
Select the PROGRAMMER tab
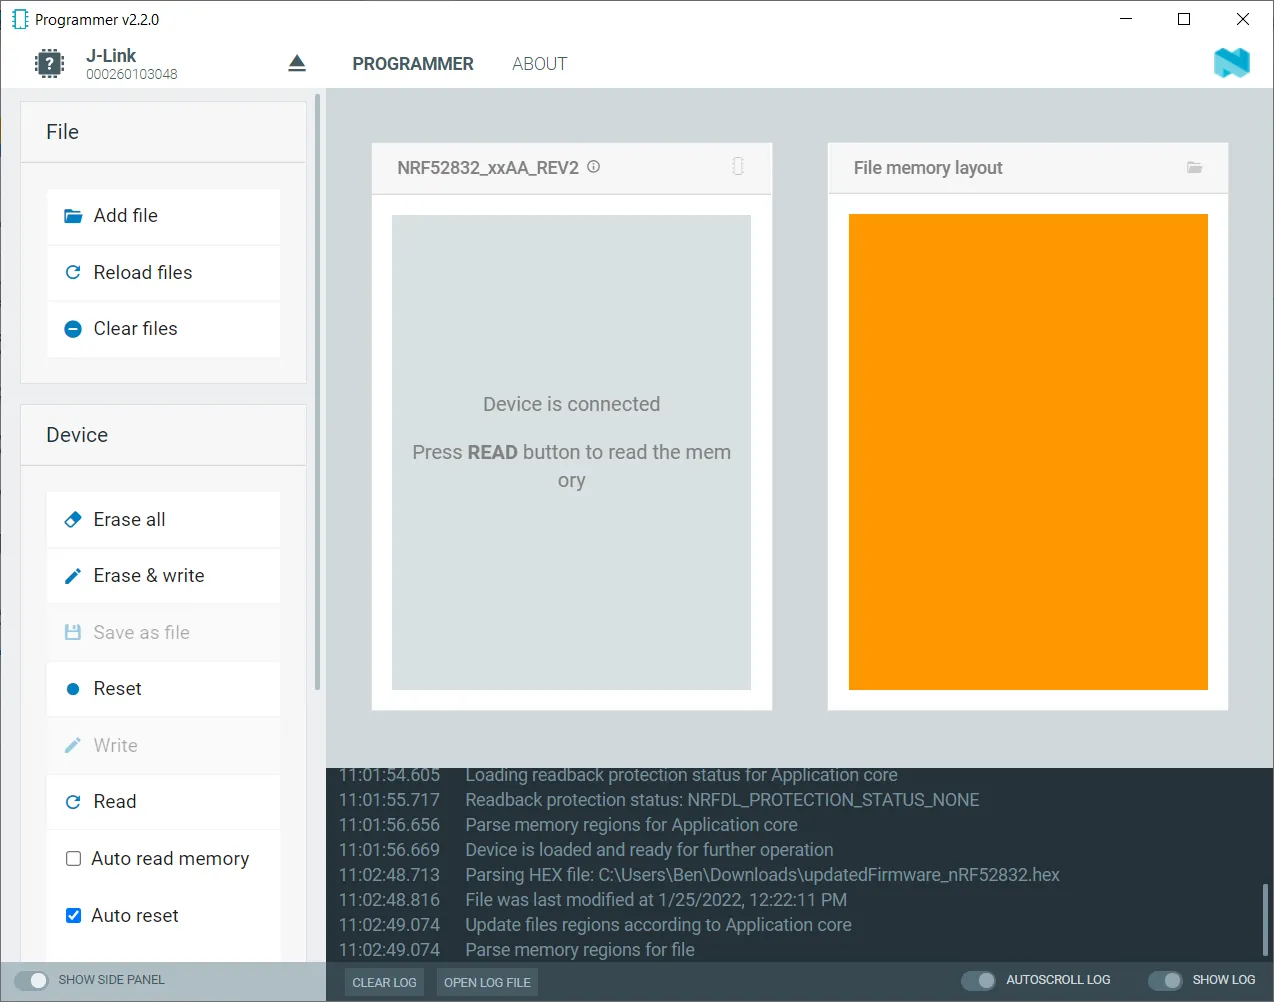pos(413,63)
